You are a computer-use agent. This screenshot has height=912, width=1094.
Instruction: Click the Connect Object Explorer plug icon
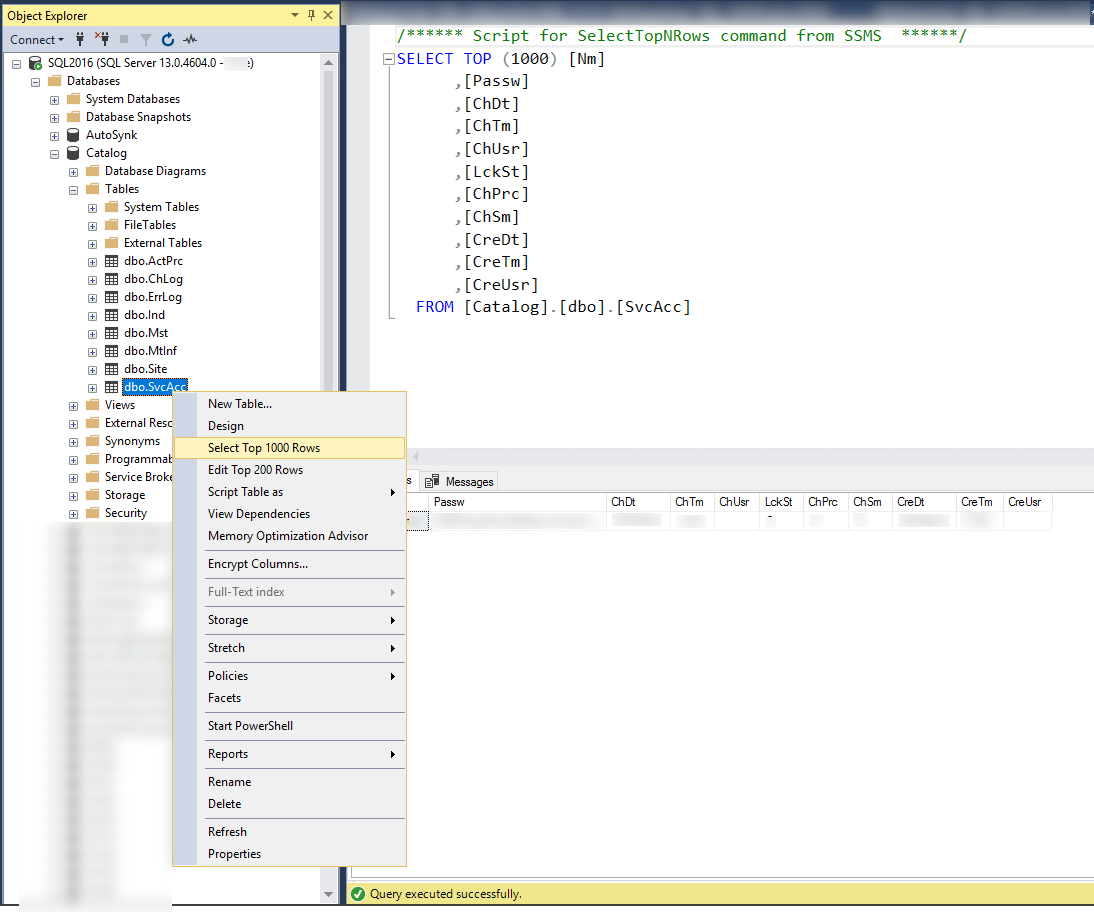[80, 40]
